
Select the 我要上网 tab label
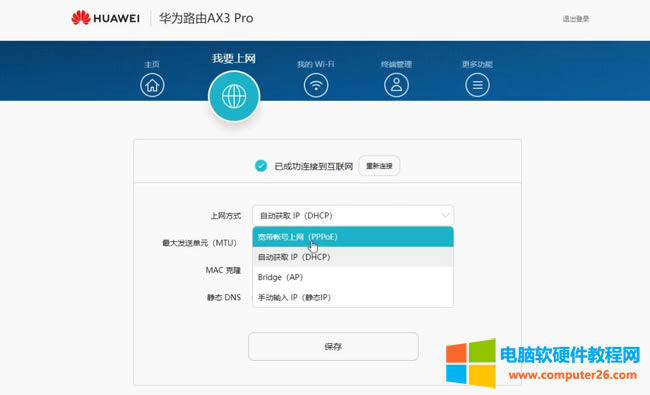pyautogui.click(x=234, y=58)
